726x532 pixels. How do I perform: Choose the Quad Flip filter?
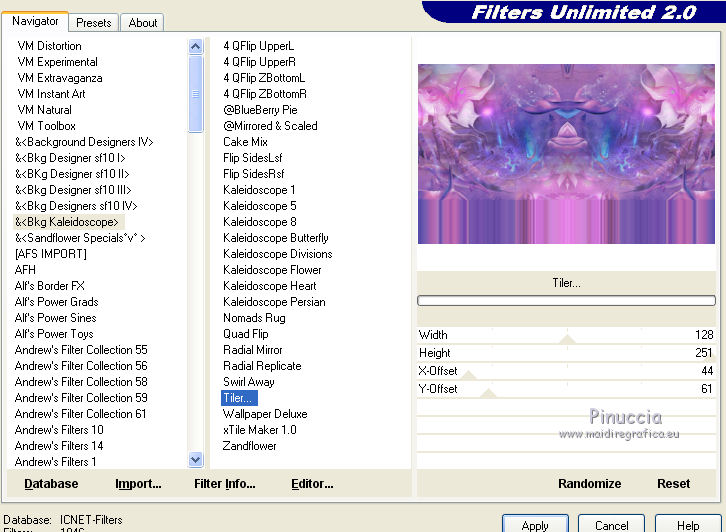click(245, 334)
